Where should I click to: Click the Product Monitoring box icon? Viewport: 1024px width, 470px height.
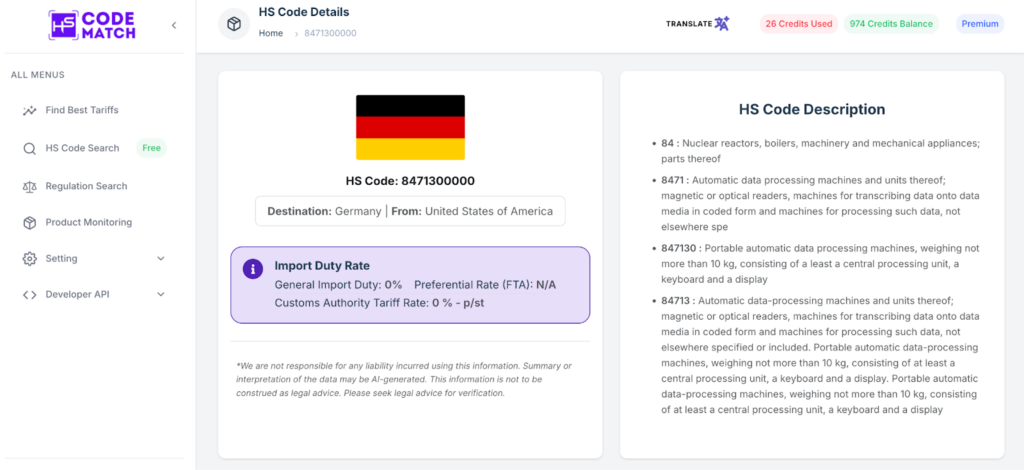click(29, 222)
